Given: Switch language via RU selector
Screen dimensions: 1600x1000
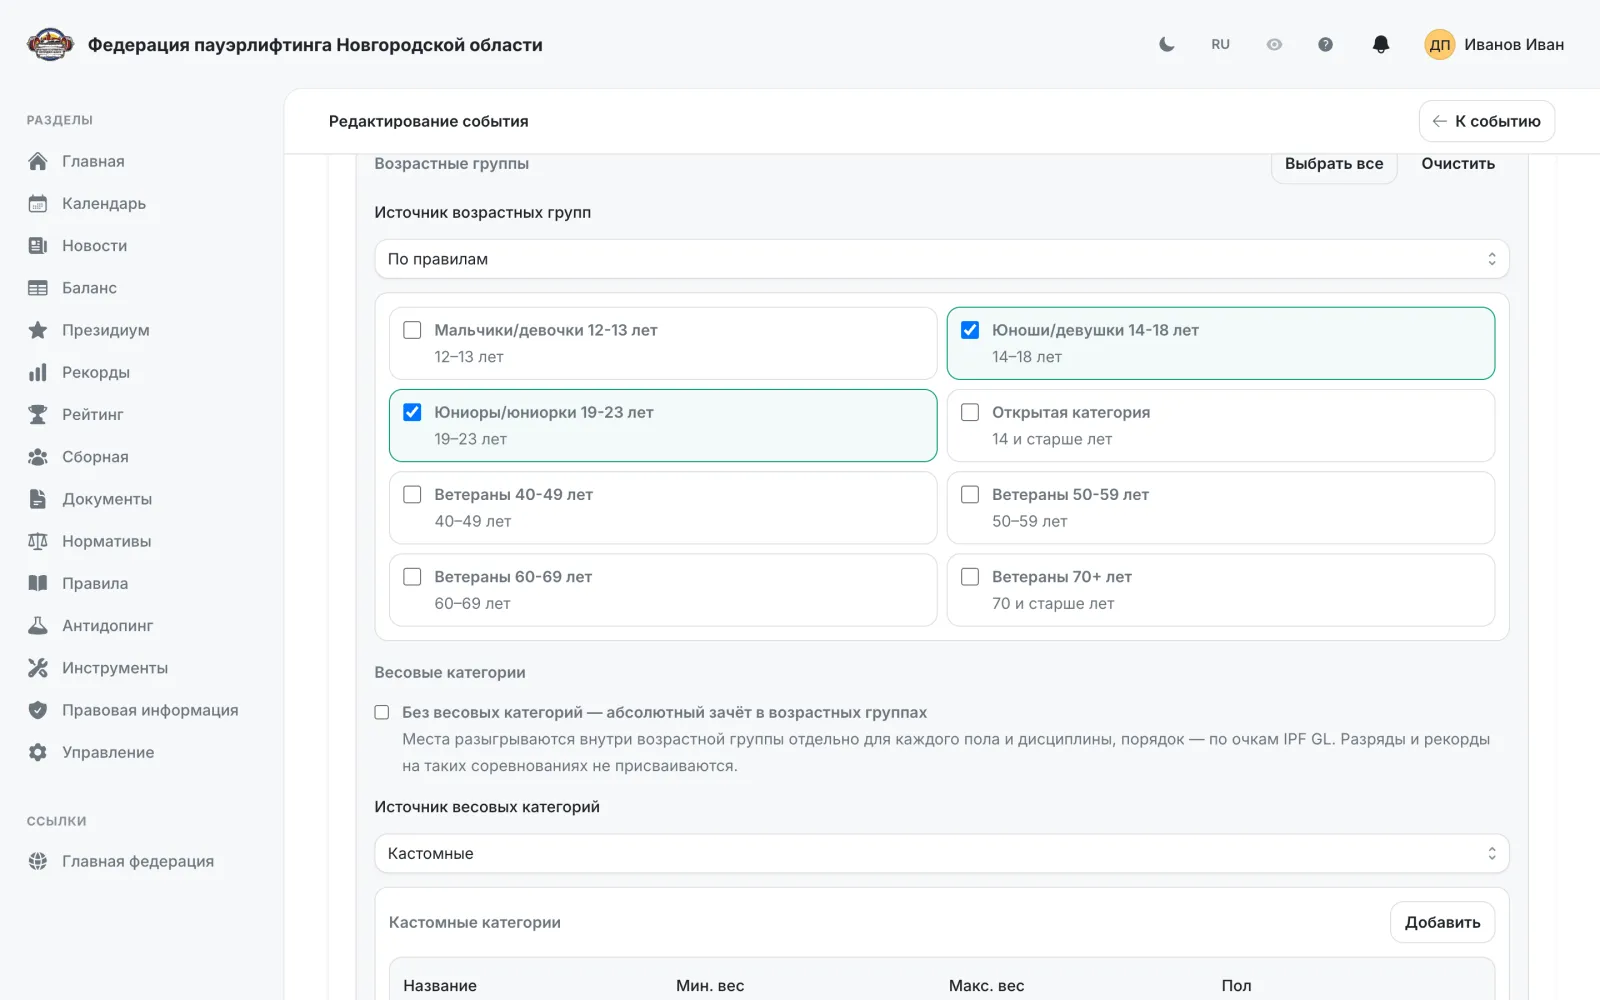Looking at the screenshot, I should [1220, 44].
